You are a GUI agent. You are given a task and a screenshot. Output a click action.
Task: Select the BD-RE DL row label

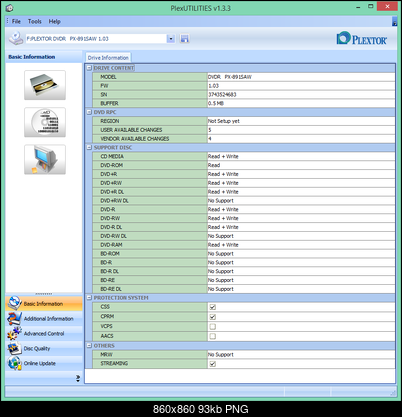click(111, 289)
